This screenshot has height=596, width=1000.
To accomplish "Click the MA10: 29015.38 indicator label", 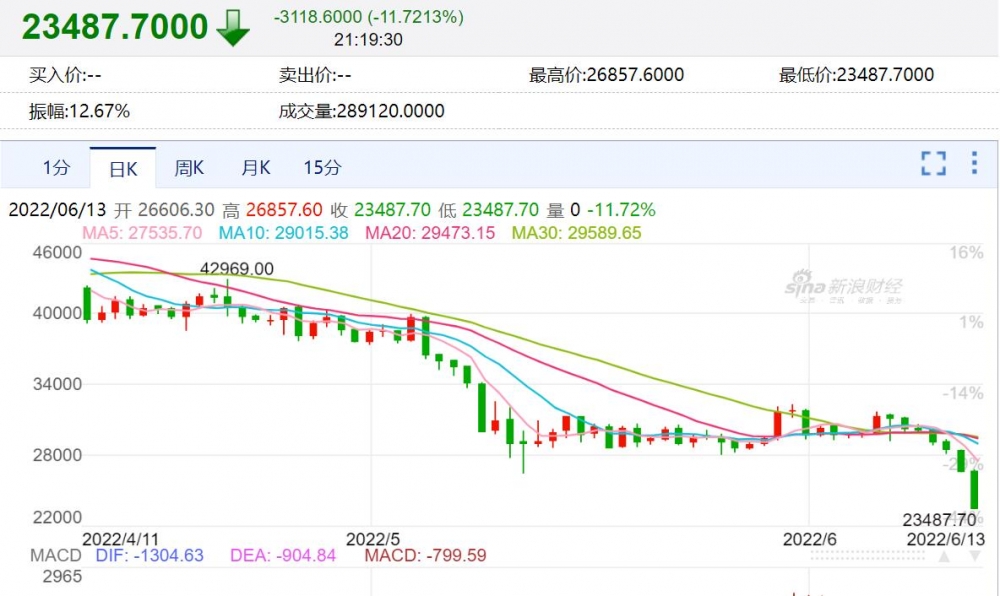I will tap(284, 233).
